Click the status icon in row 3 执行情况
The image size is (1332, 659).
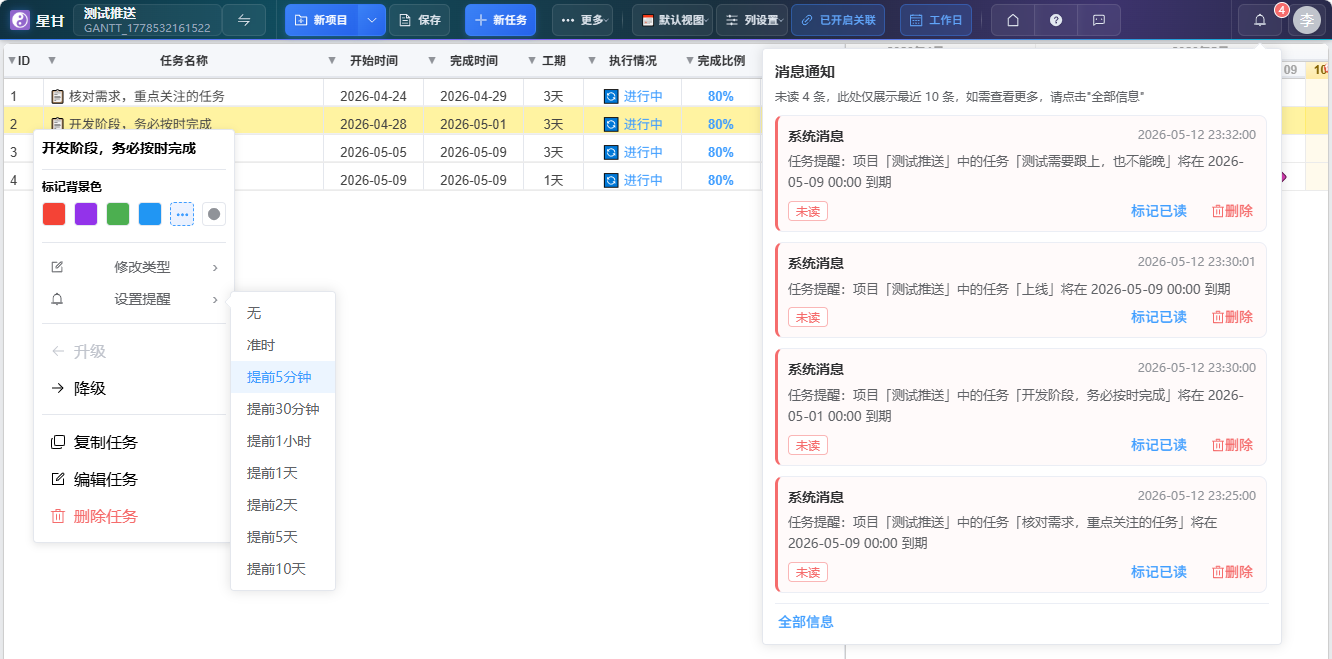click(x=612, y=152)
